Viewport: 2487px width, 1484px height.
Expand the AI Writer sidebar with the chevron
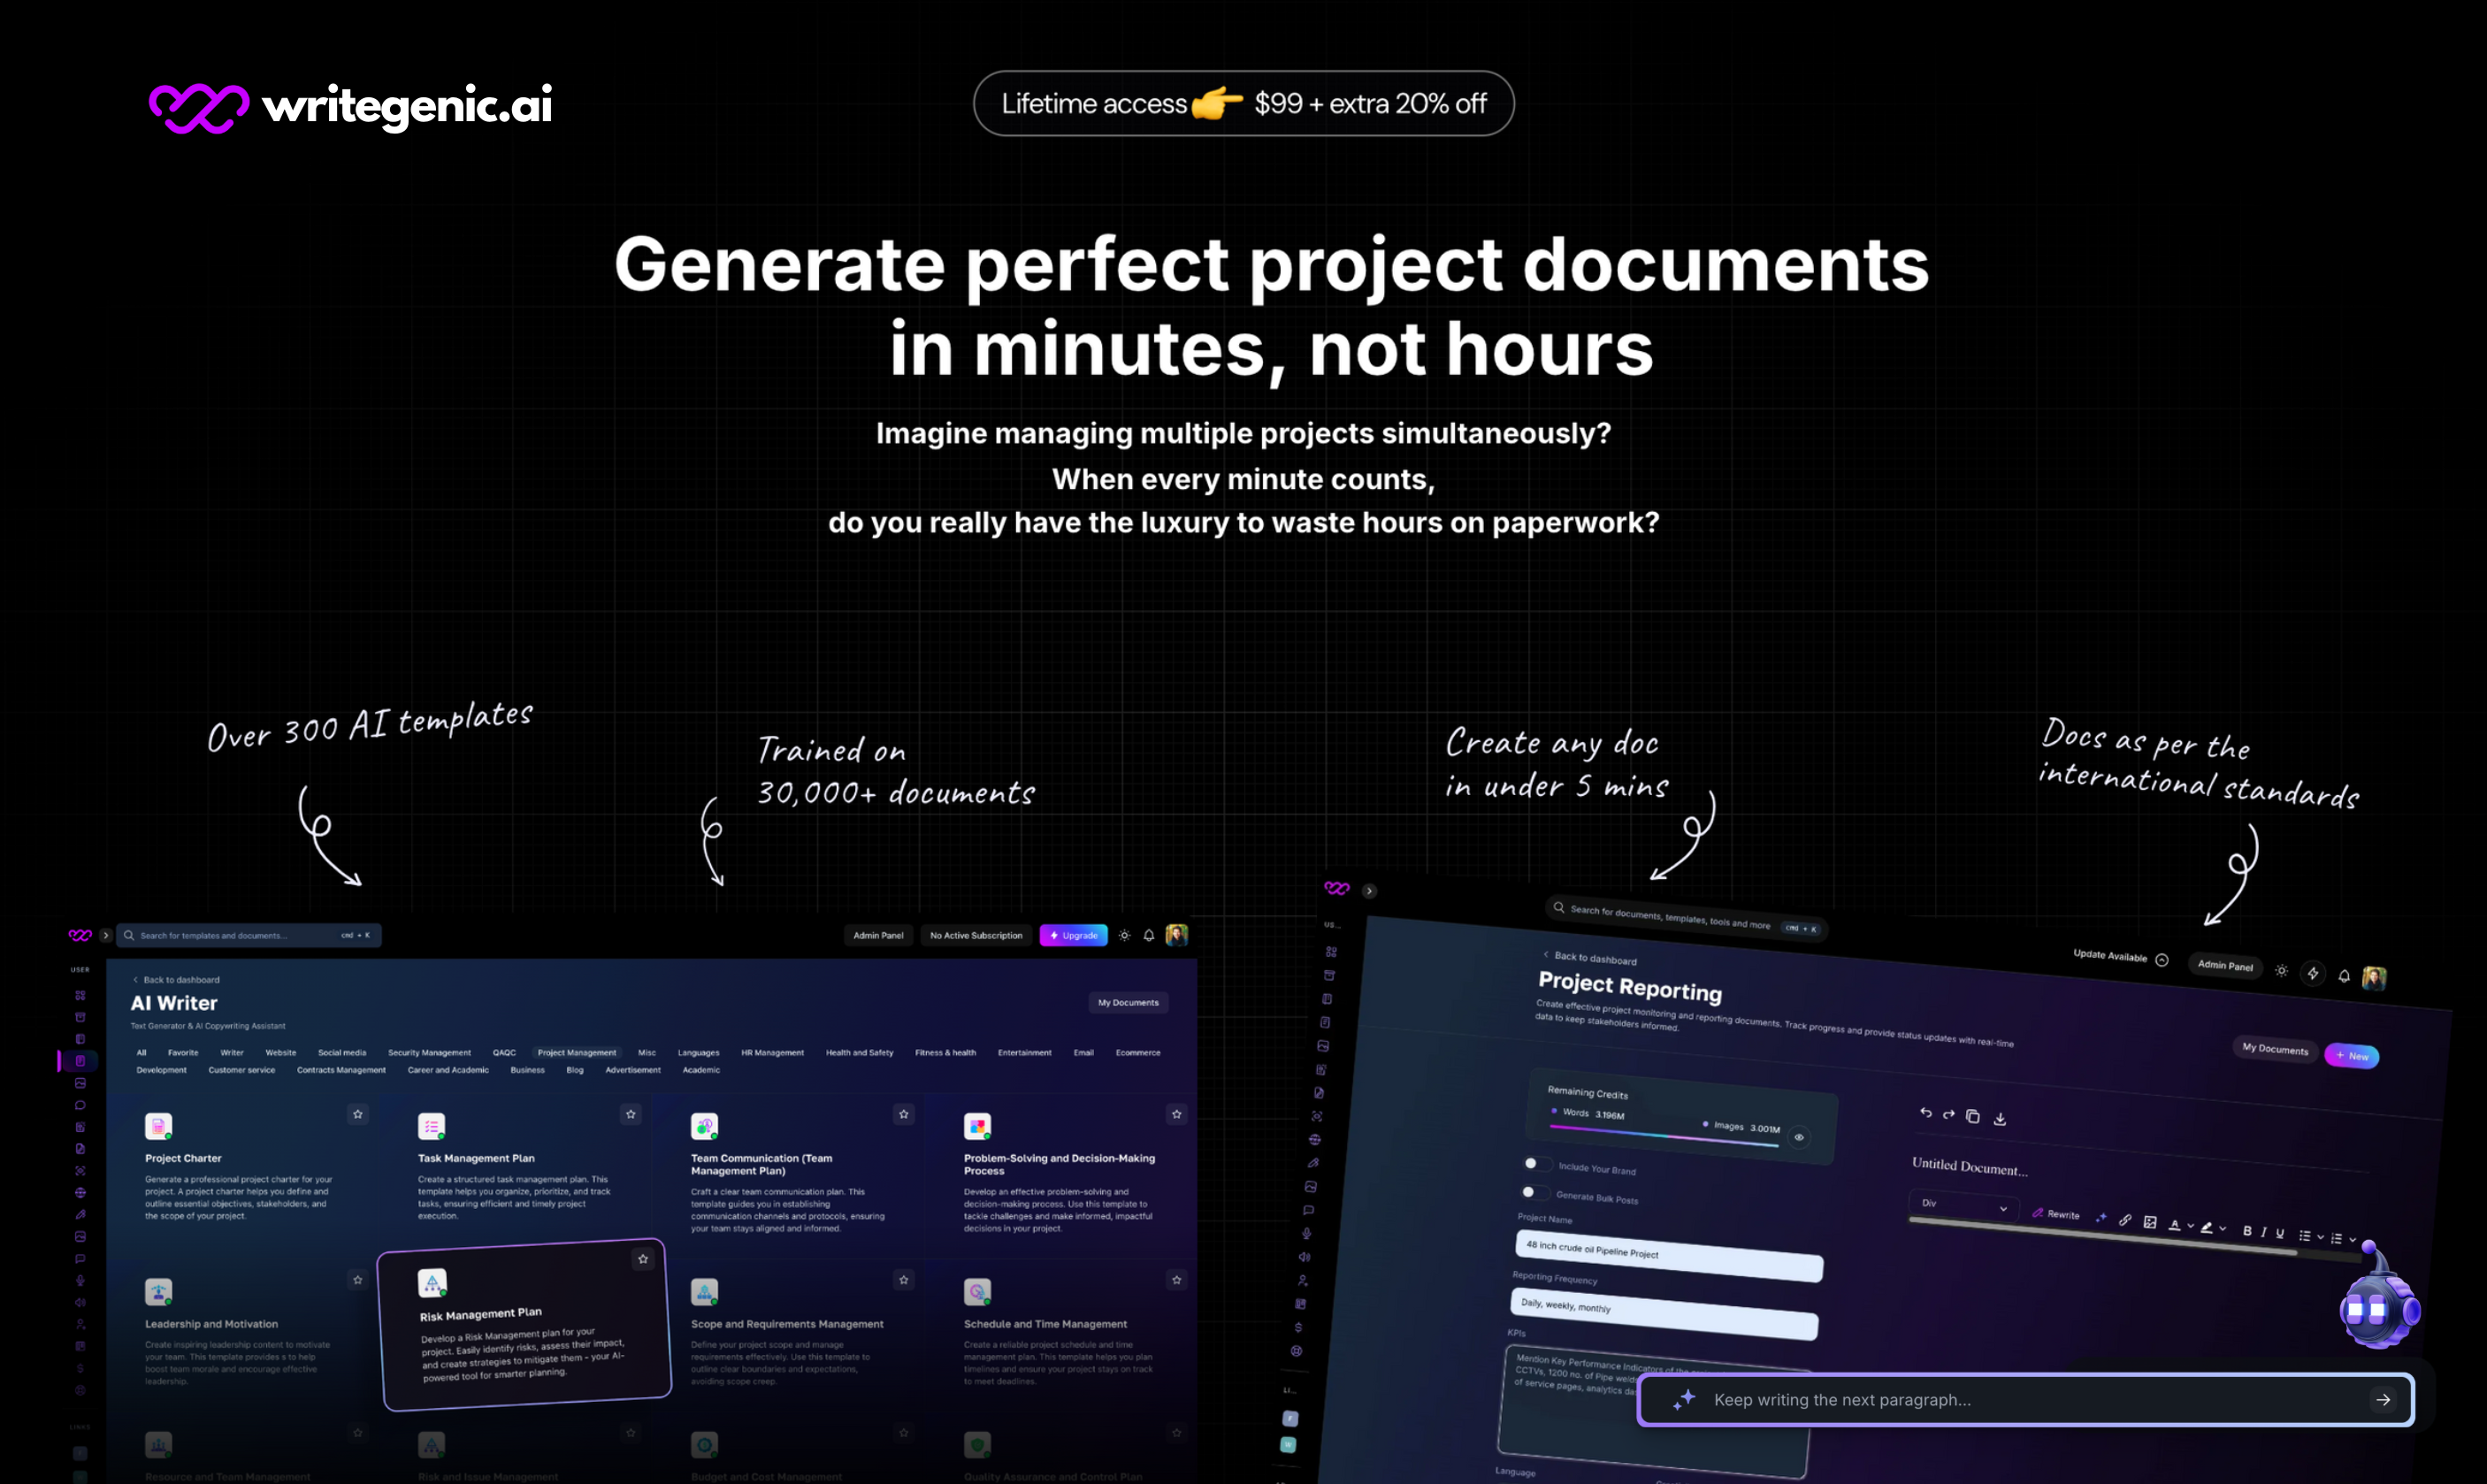point(106,936)
